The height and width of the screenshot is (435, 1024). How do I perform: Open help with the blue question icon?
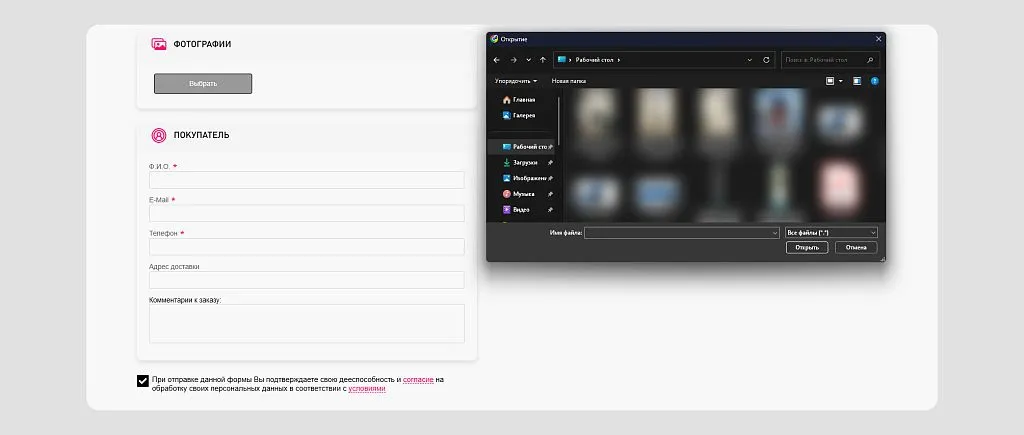(875, 81)
